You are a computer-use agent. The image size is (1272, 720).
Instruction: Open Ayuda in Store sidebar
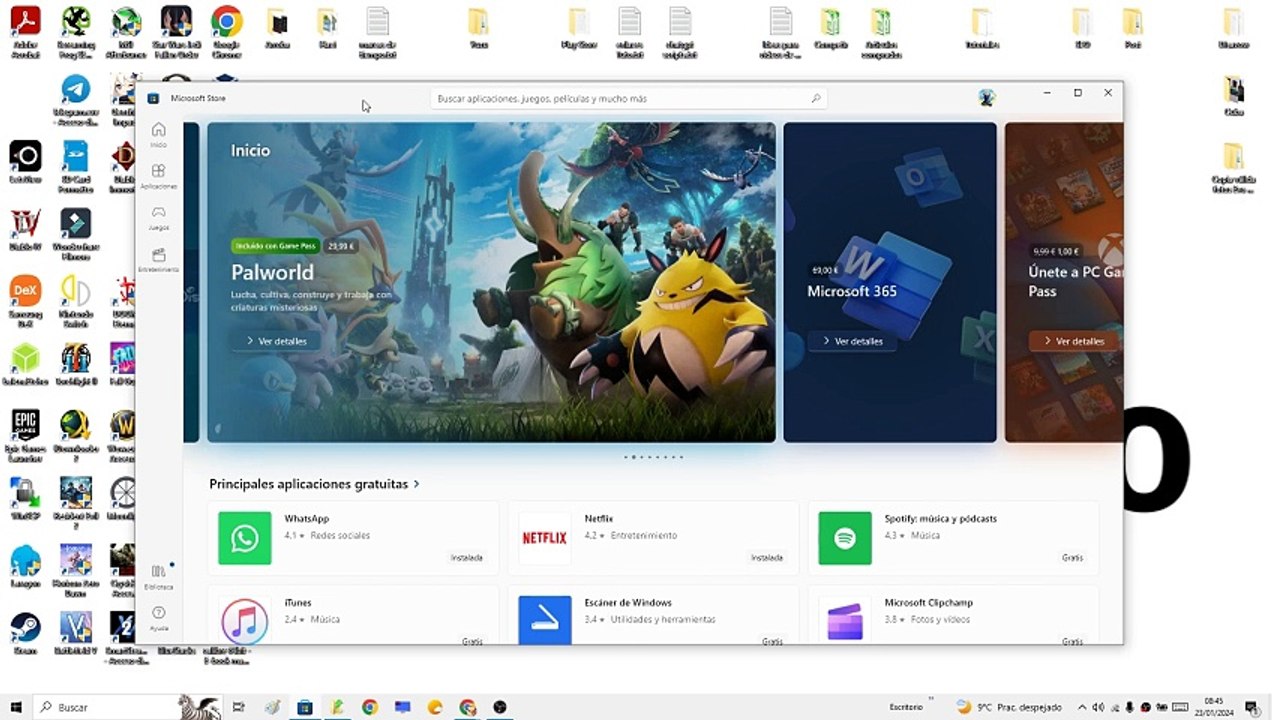(x=158, y=618)
